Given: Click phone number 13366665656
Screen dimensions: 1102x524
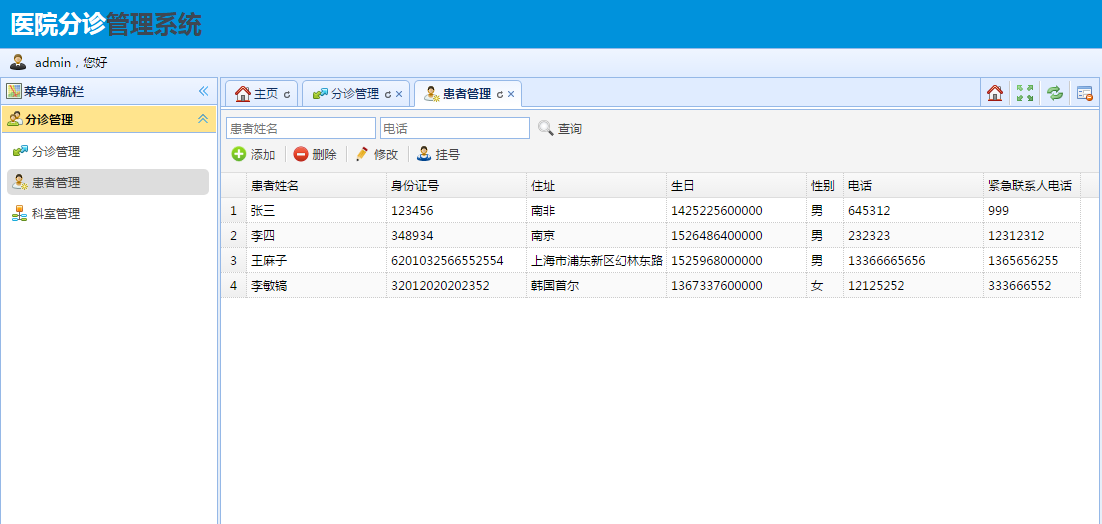Looking at the screenshot, I should click(x=886, y=261).
